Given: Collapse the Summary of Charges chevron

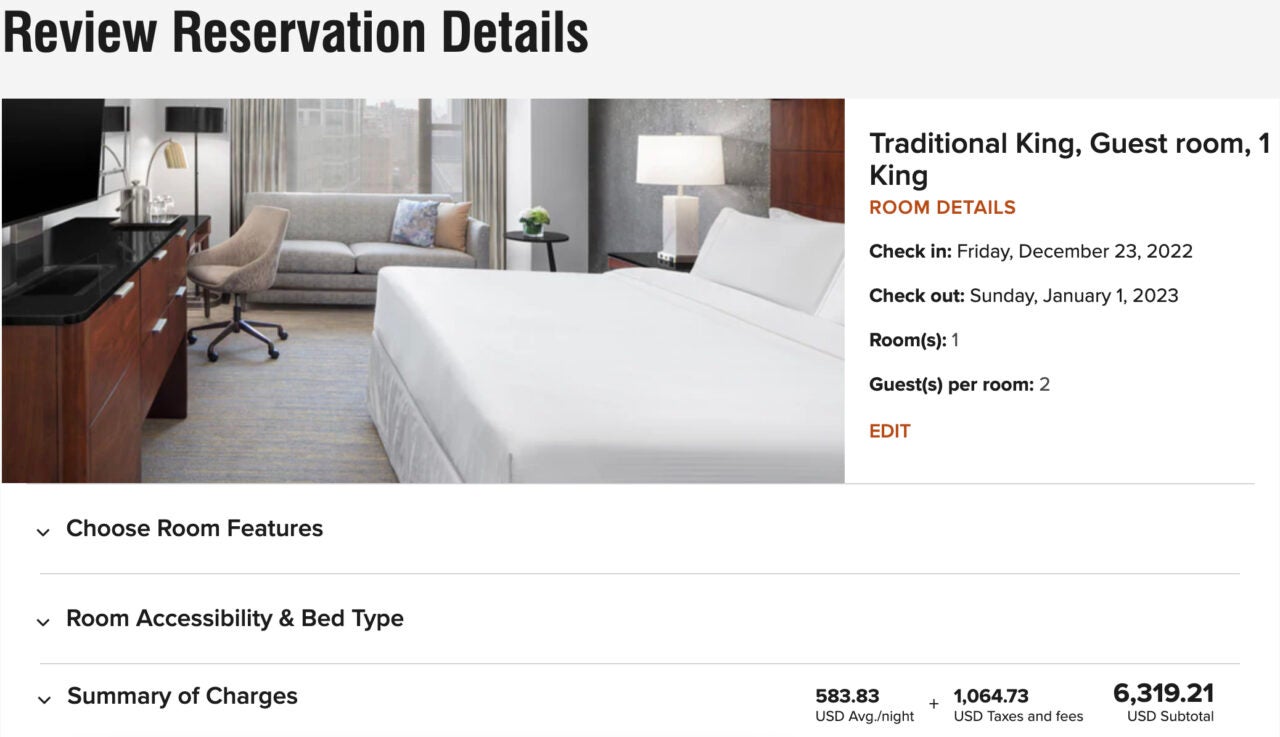Looking at the screenshot, I should (43, 700).
